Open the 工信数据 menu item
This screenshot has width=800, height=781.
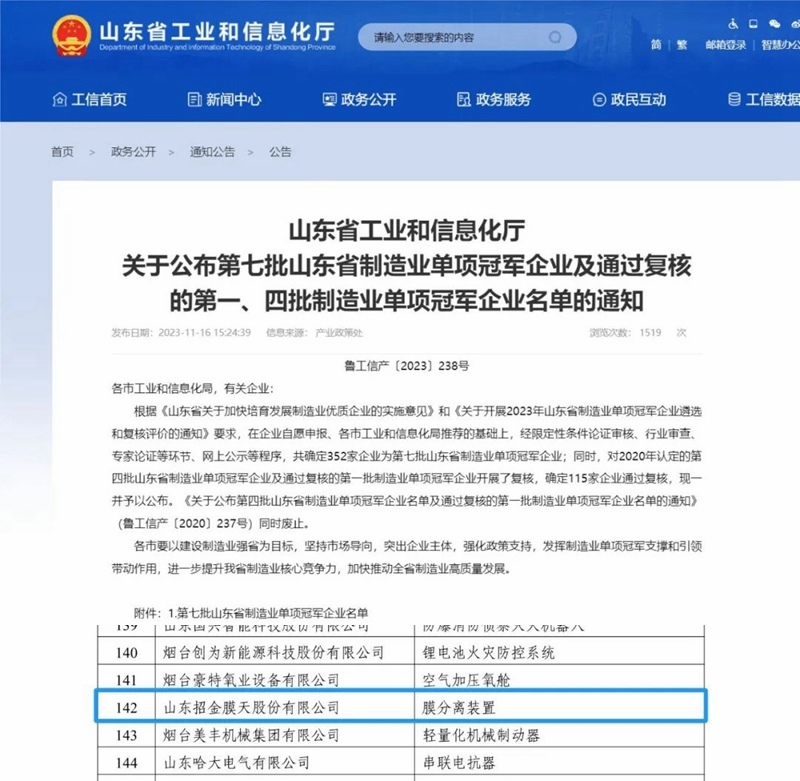tap(764, 99)
